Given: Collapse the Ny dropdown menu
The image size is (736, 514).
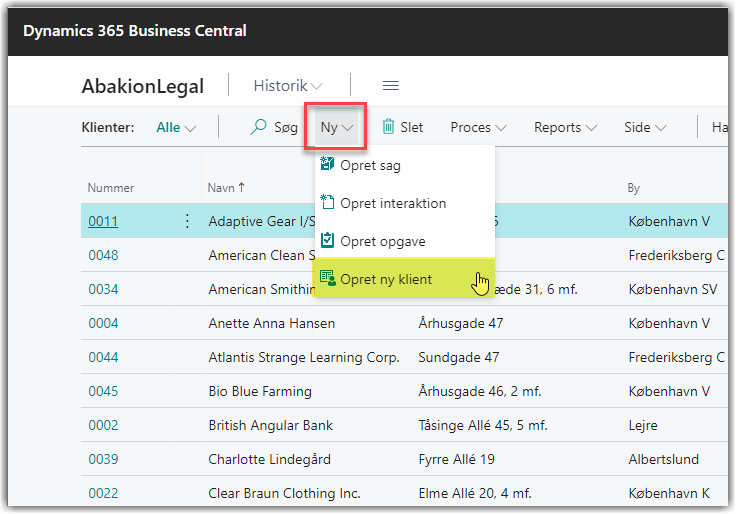Looking at the screenshot, I should point(336,127).
